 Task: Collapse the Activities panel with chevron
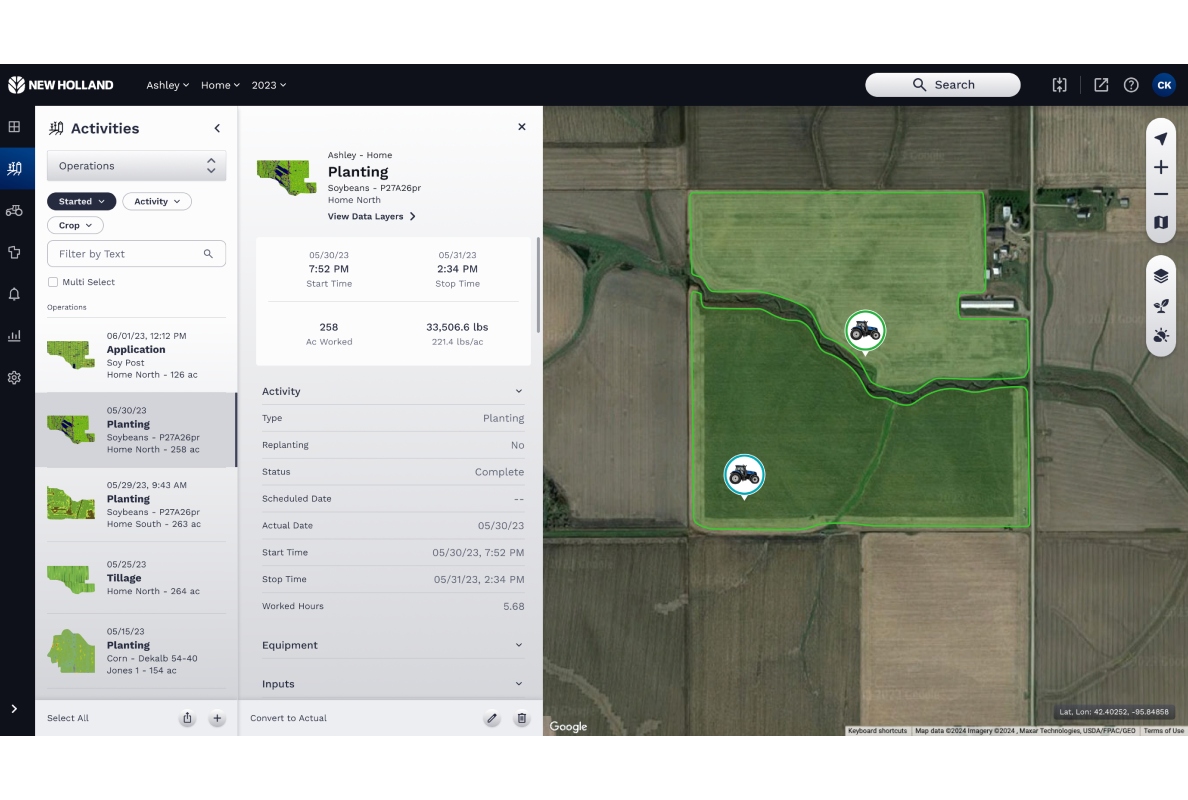pos(217,128)
